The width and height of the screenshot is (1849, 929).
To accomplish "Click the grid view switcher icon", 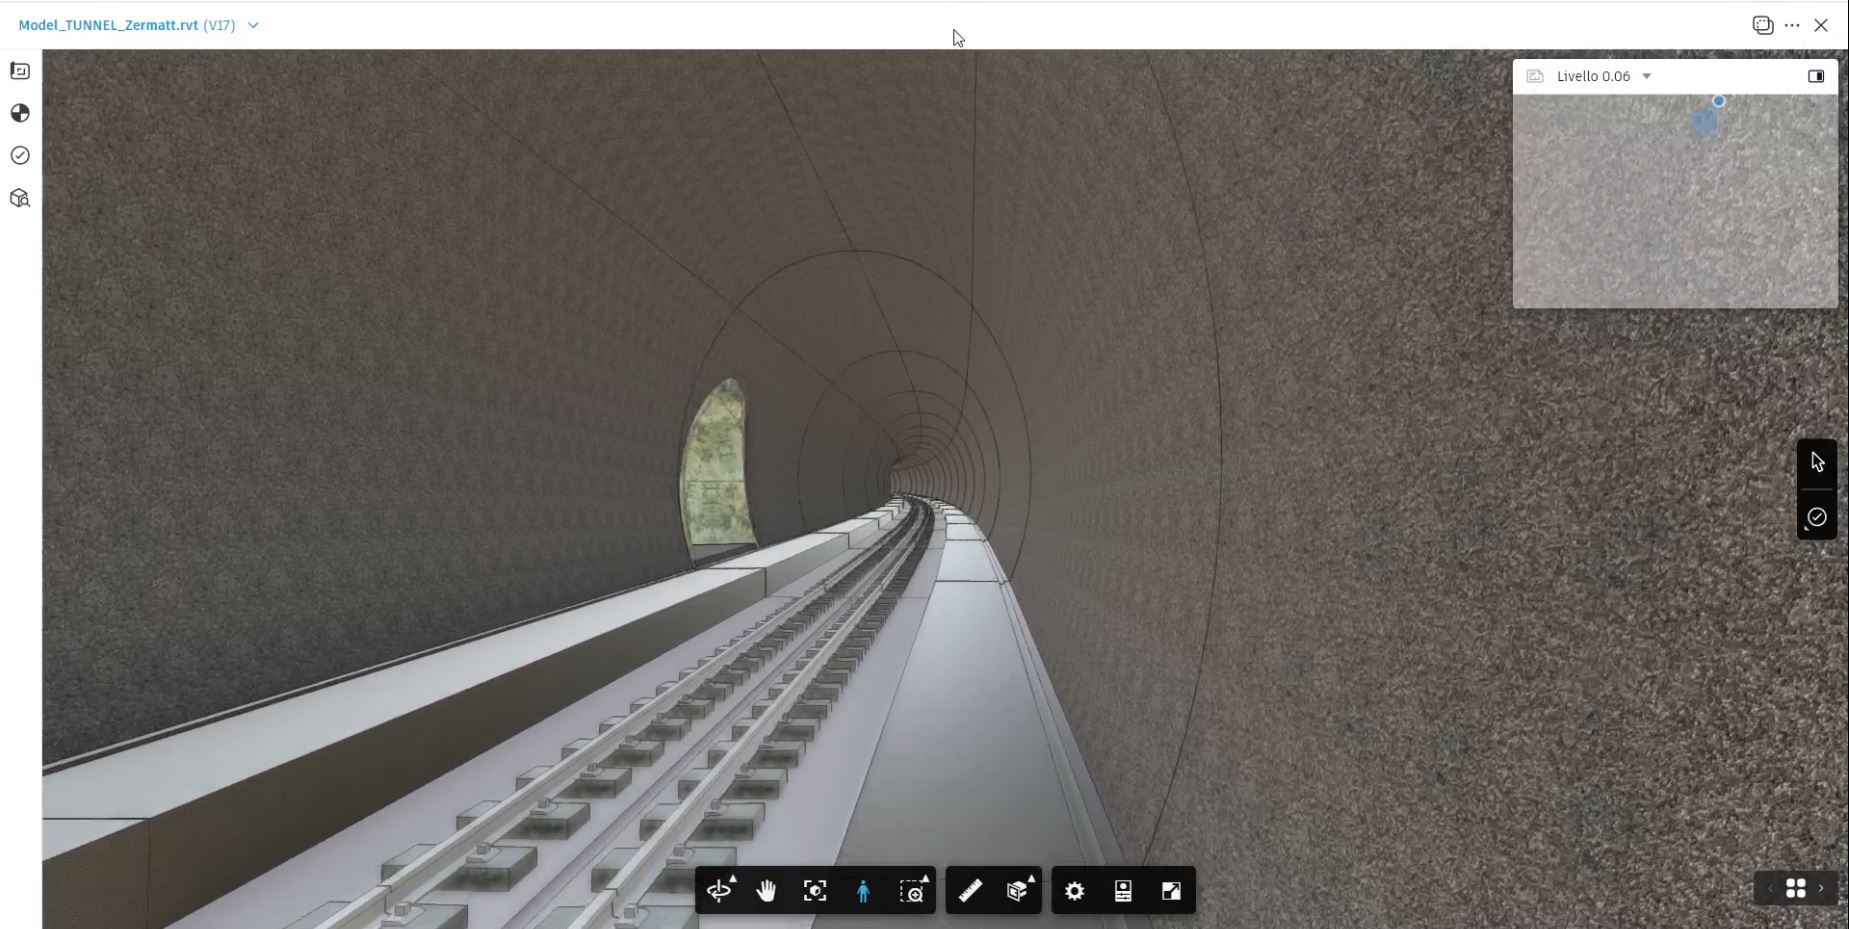I will click(x=1795, y=888).
